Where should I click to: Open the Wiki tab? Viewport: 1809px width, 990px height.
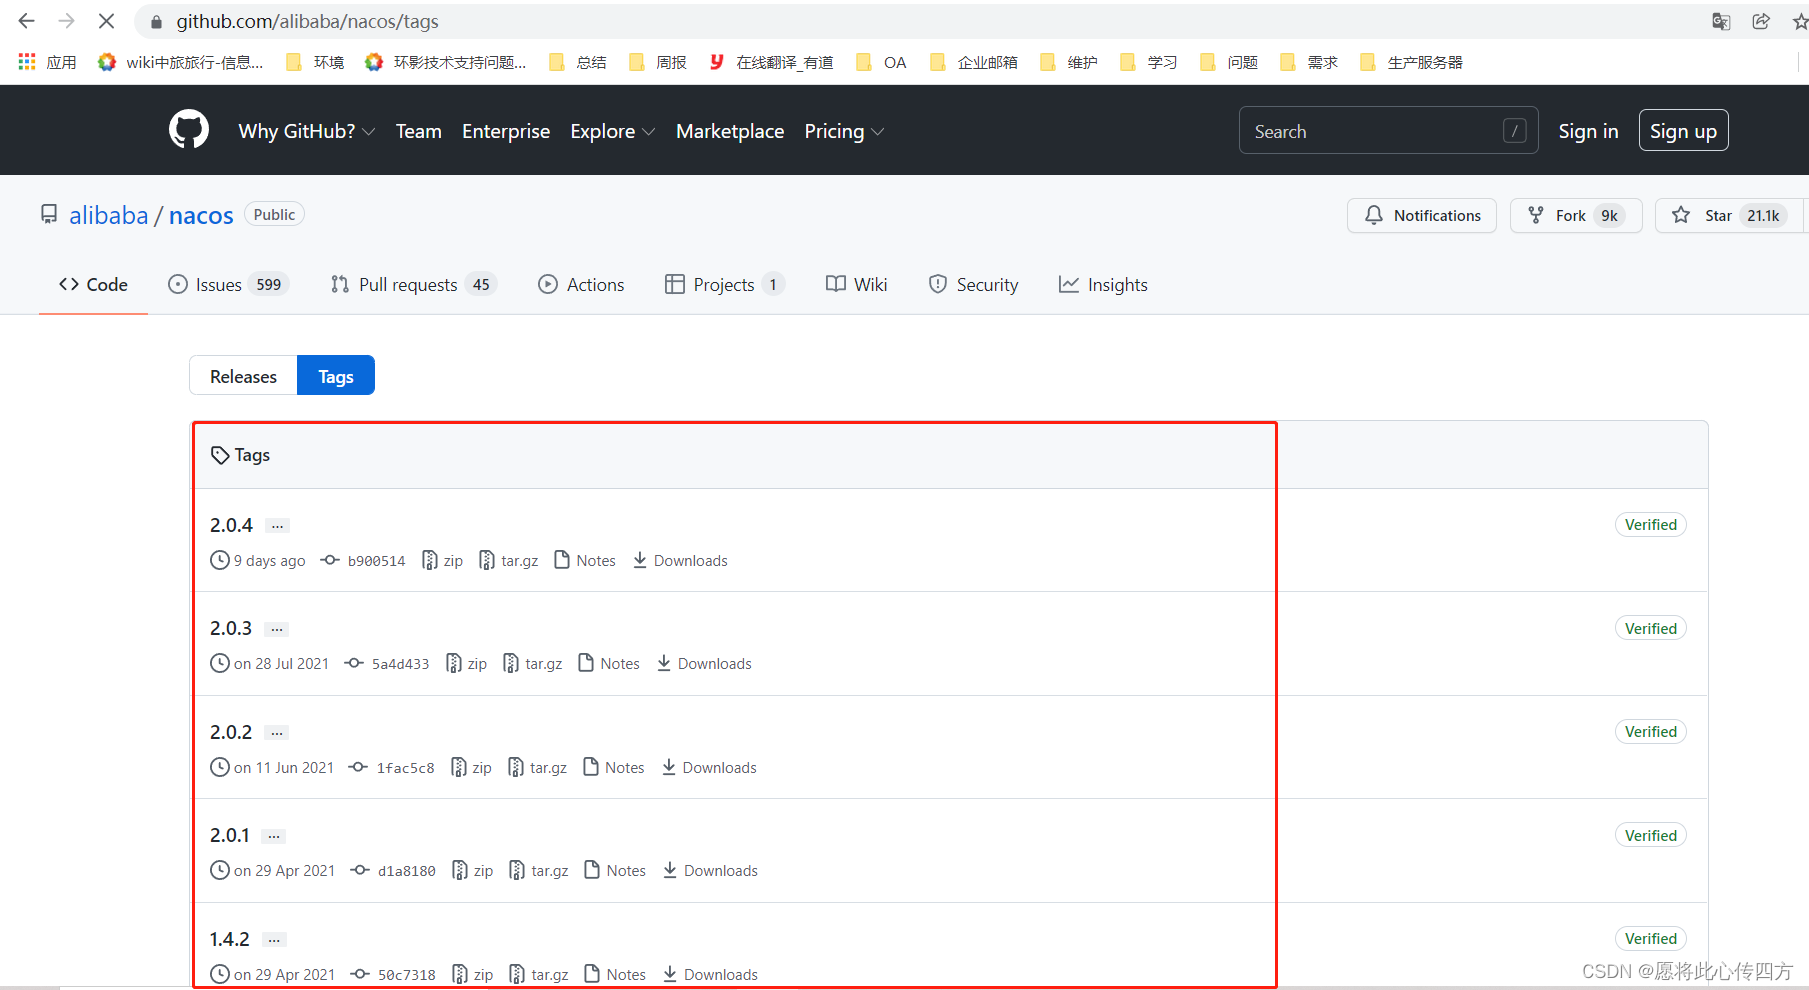click(857, 285)
